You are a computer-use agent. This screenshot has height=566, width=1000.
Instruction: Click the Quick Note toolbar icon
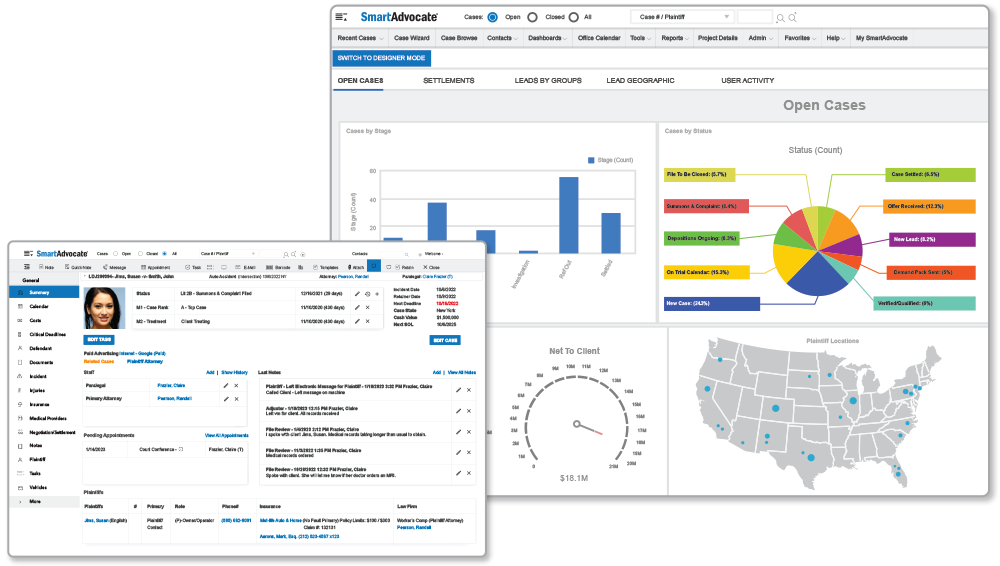[x=66, y=267]
